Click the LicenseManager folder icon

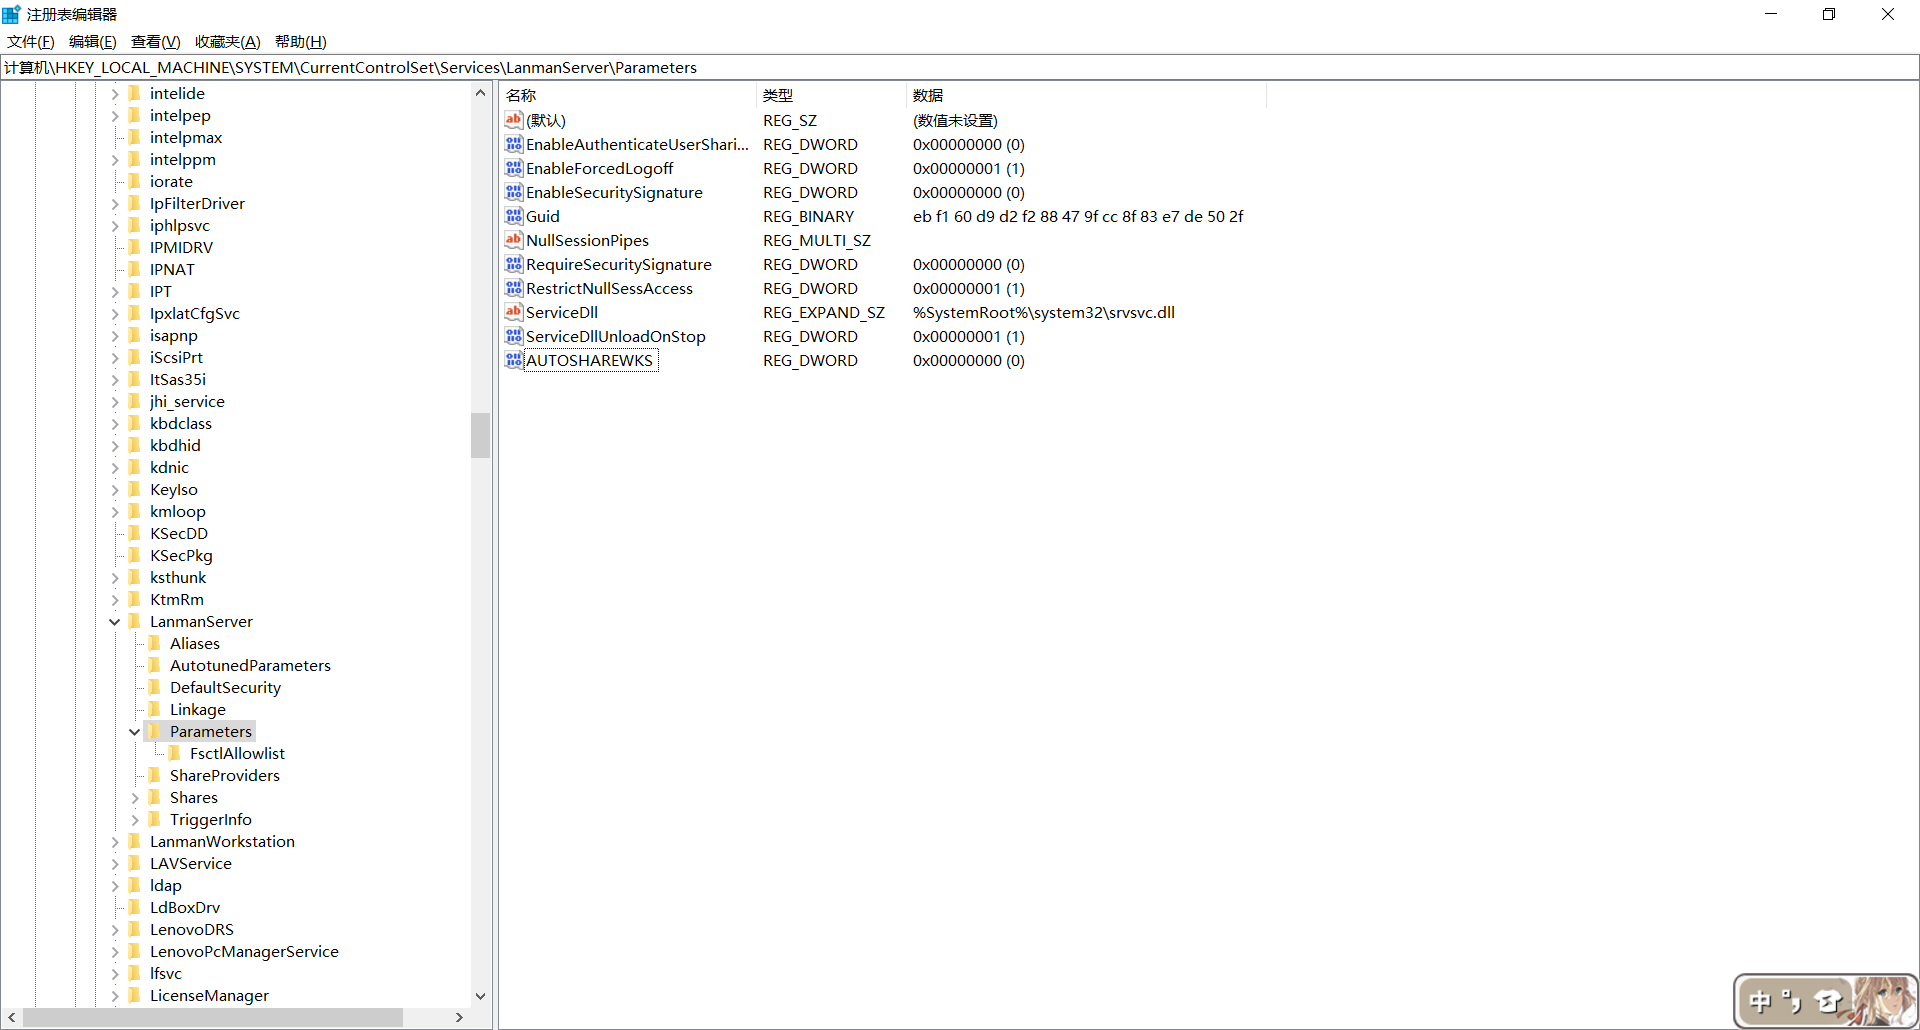tap(135, 995)
